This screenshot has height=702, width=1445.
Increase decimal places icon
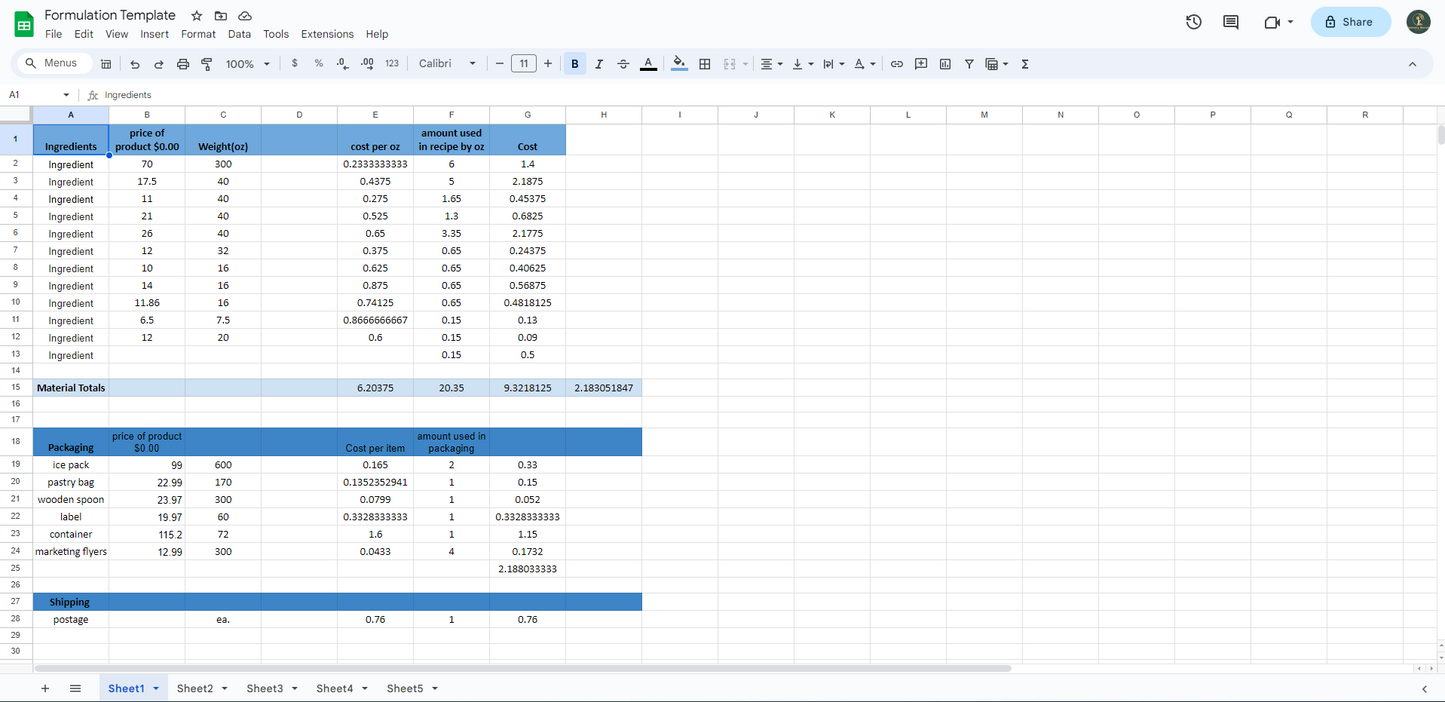point(367,63)
